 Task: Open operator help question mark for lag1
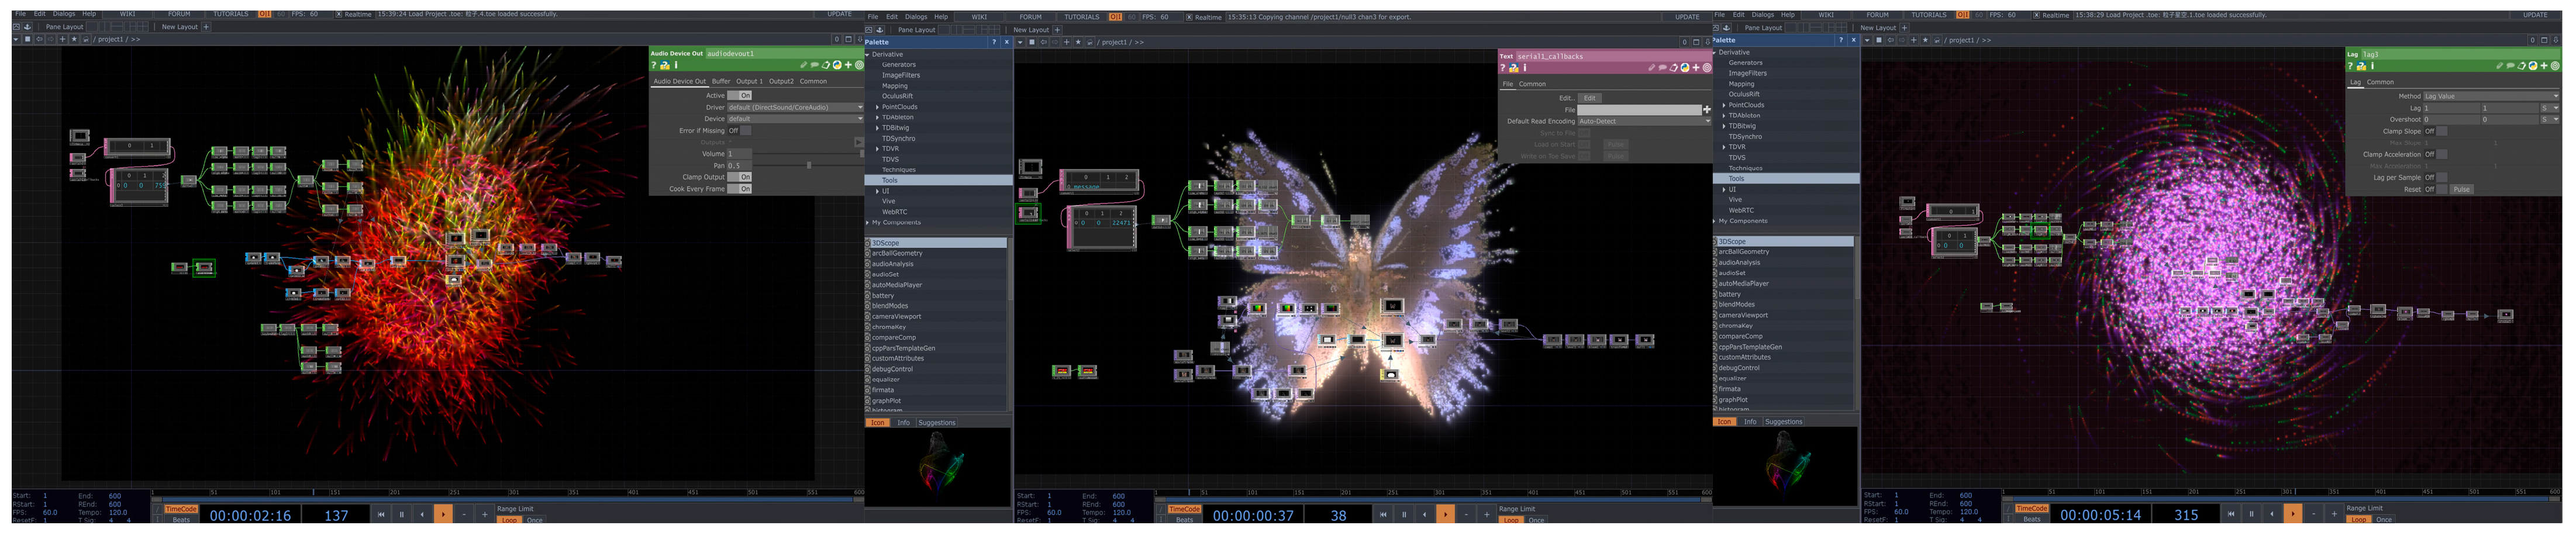click(2351, 66)
